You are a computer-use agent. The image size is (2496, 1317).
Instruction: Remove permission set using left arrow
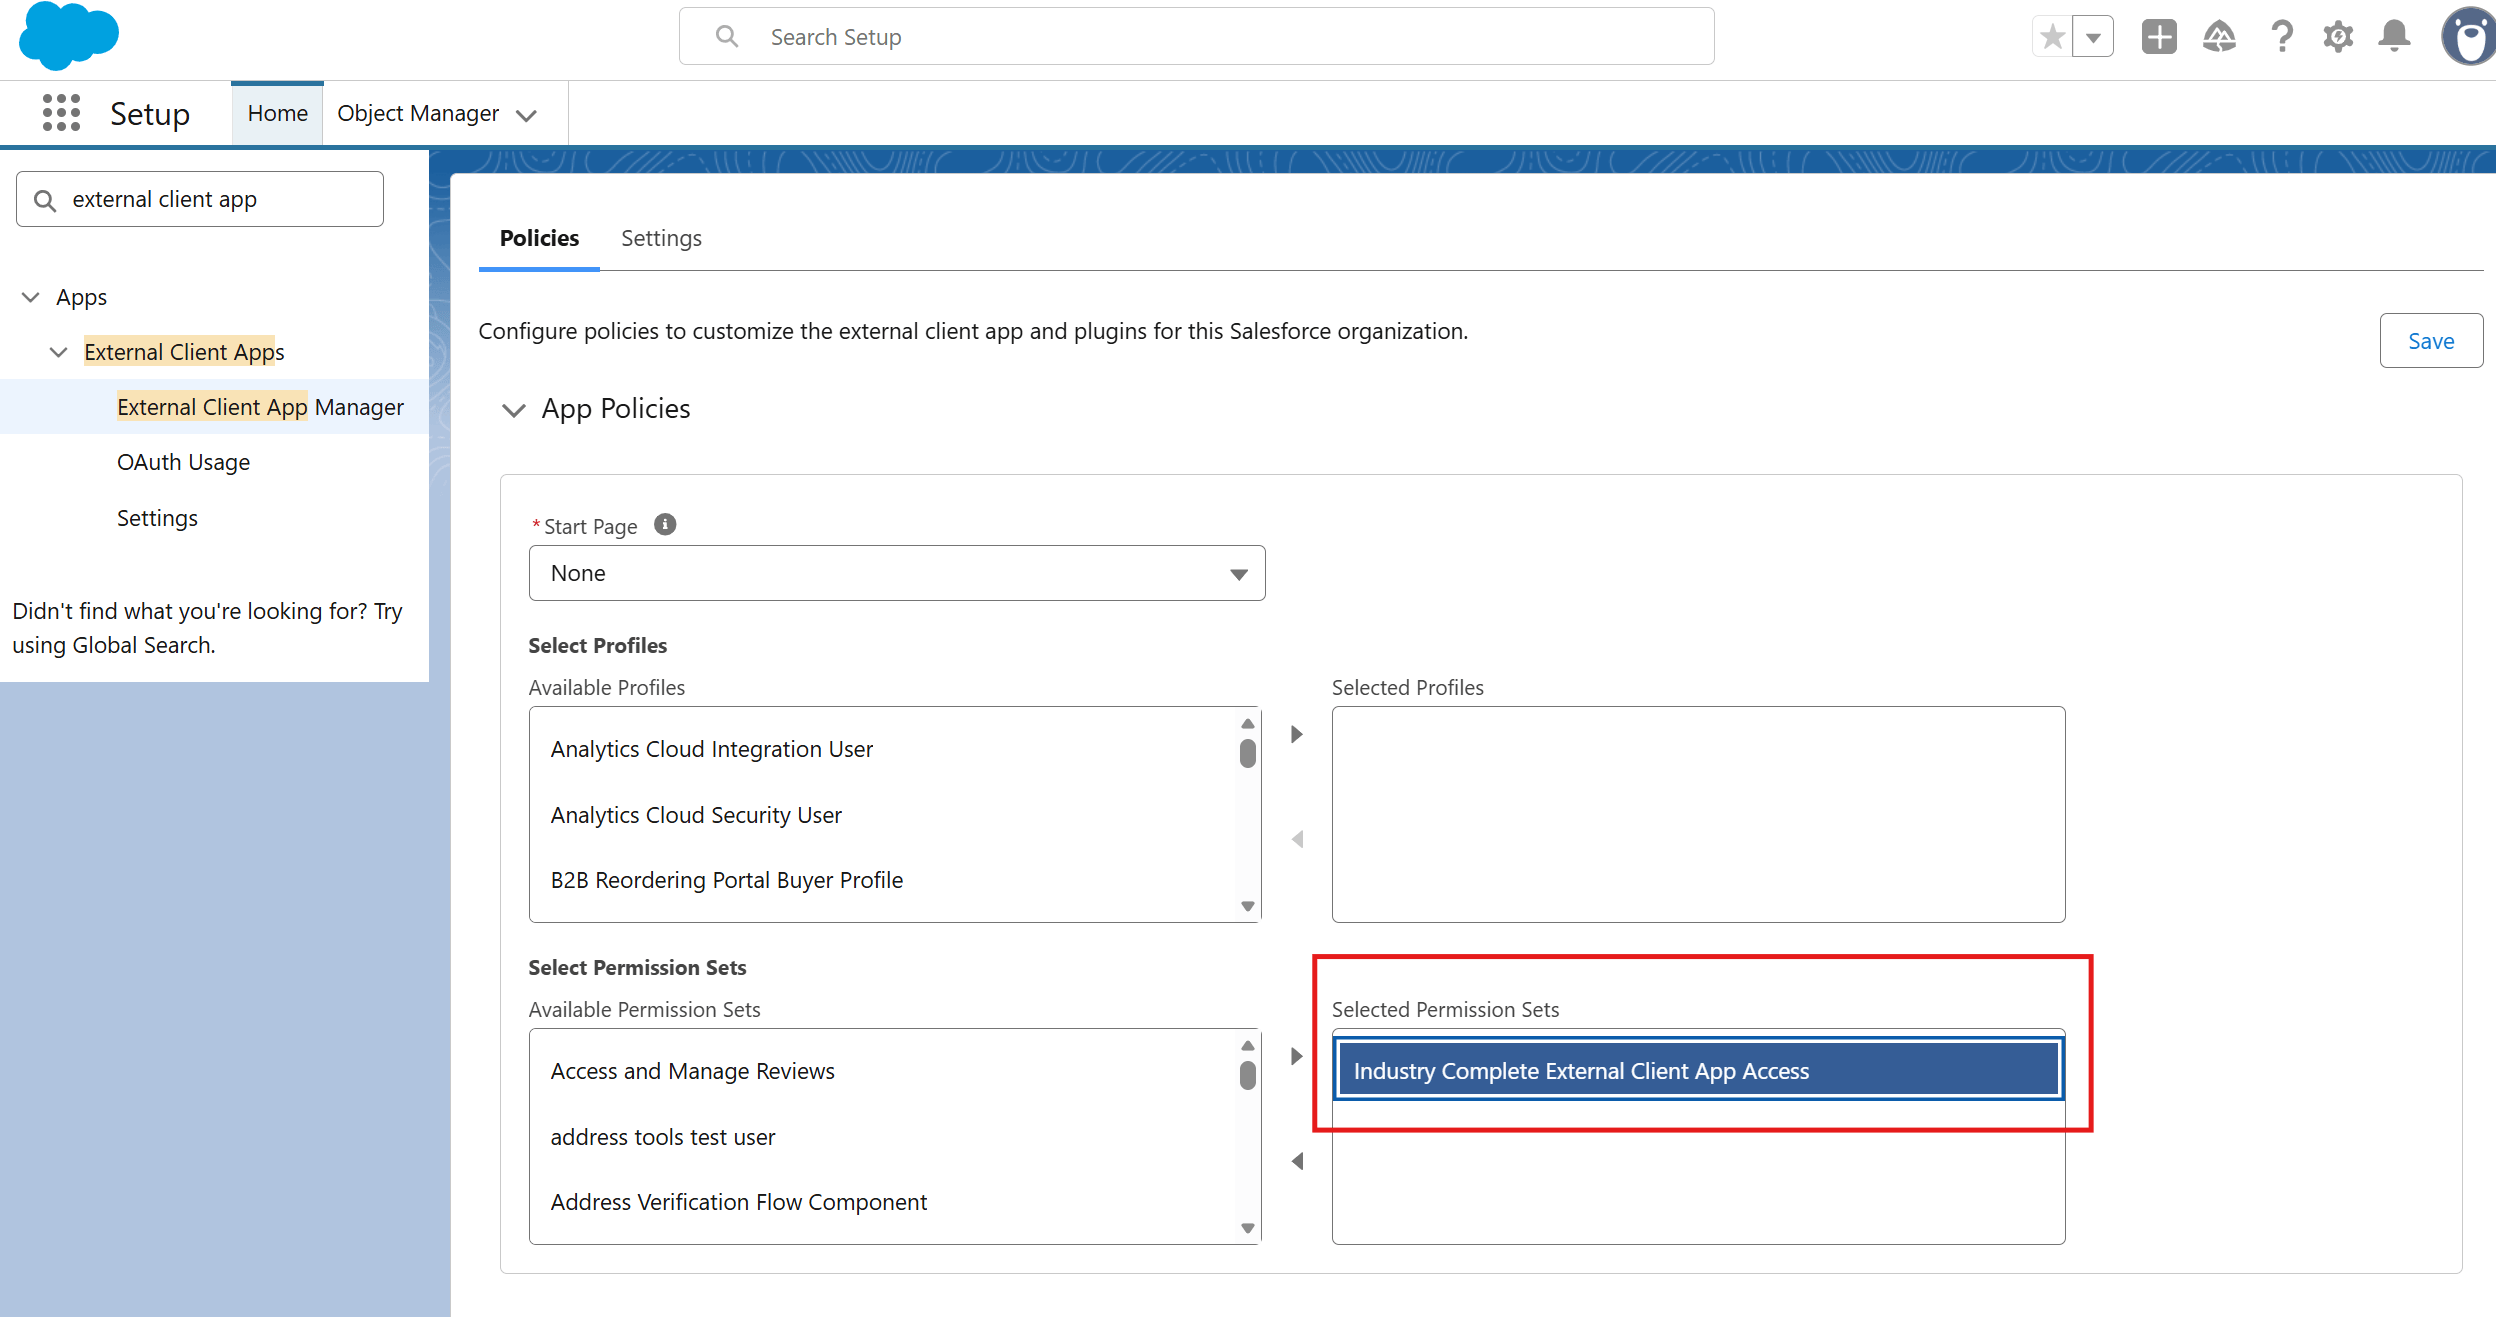[x=1297, y=1161]
